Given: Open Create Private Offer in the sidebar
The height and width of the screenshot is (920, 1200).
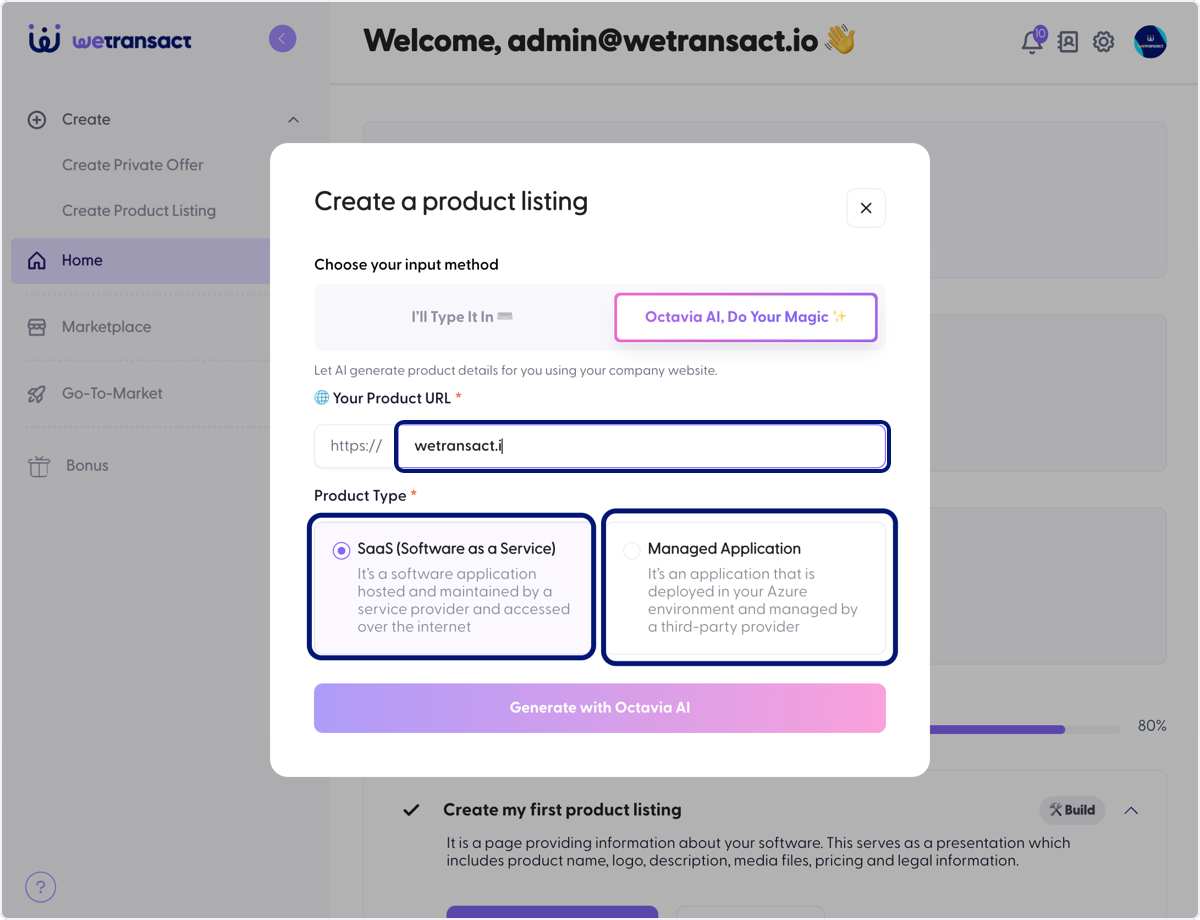Looking at the screenshot, I should 132,165.
